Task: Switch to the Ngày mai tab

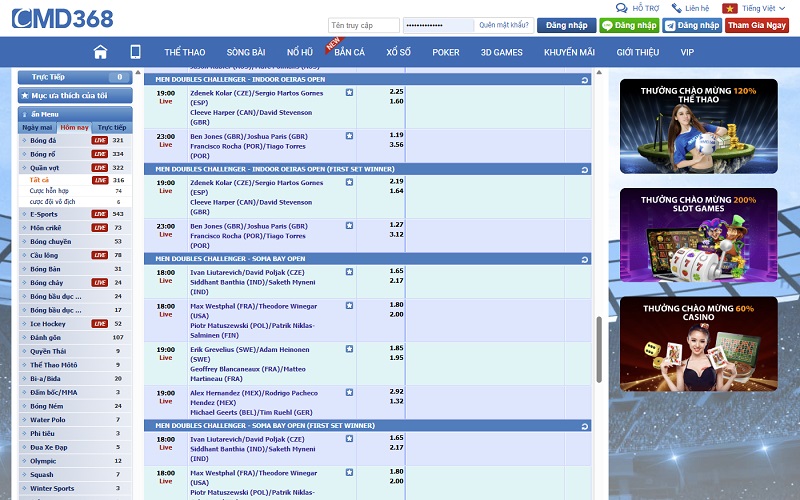Action: 38,128
